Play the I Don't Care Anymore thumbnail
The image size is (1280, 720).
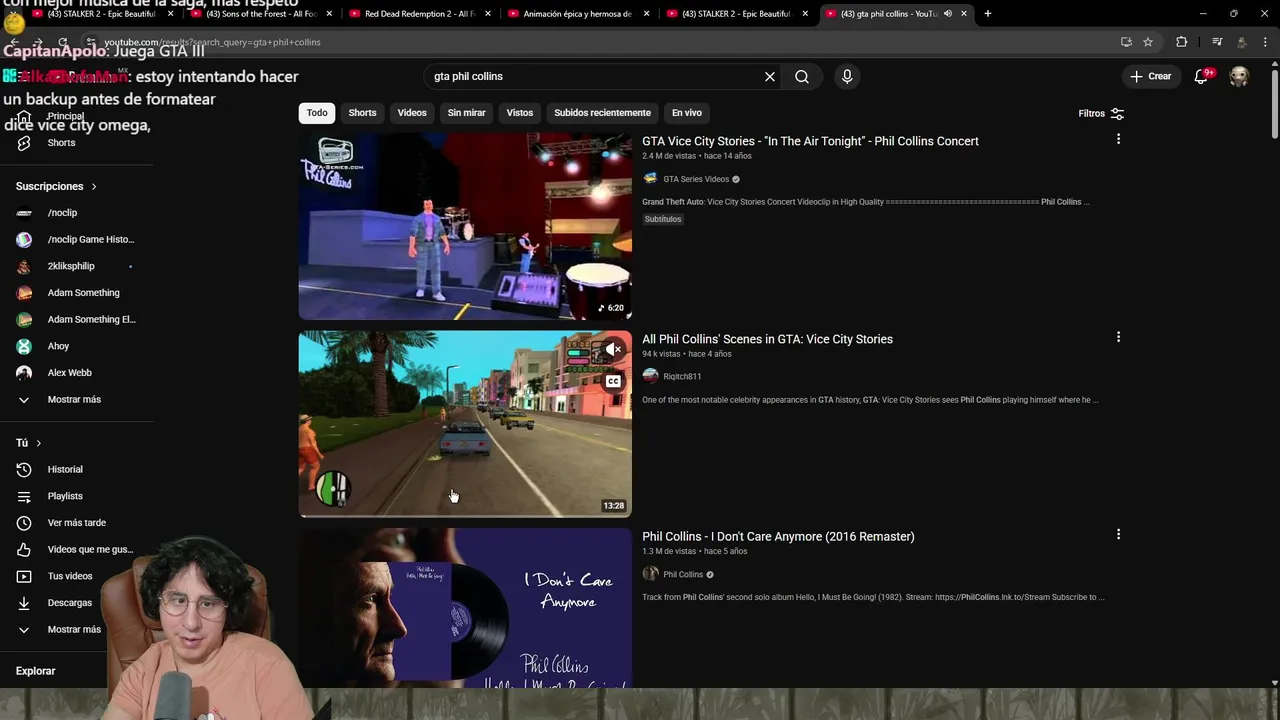point(465,608)
